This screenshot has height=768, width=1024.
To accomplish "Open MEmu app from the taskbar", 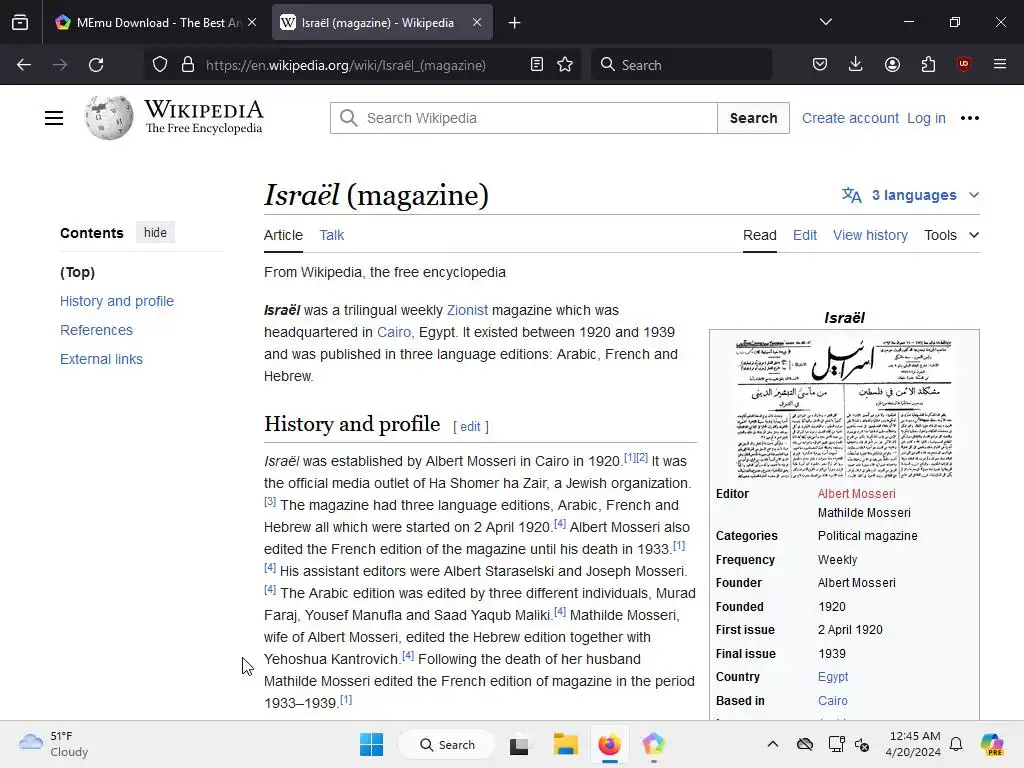I will (653, 744).
